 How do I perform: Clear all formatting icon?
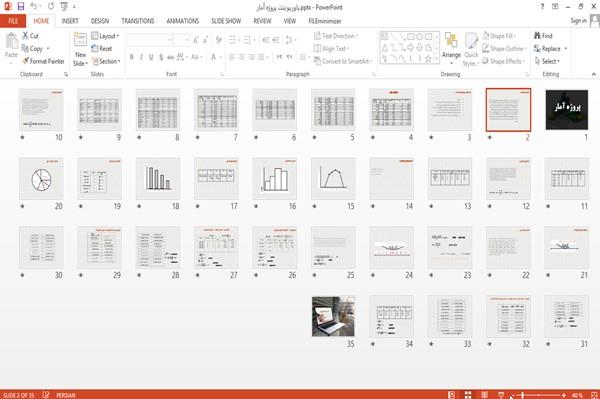pos(218,40)
